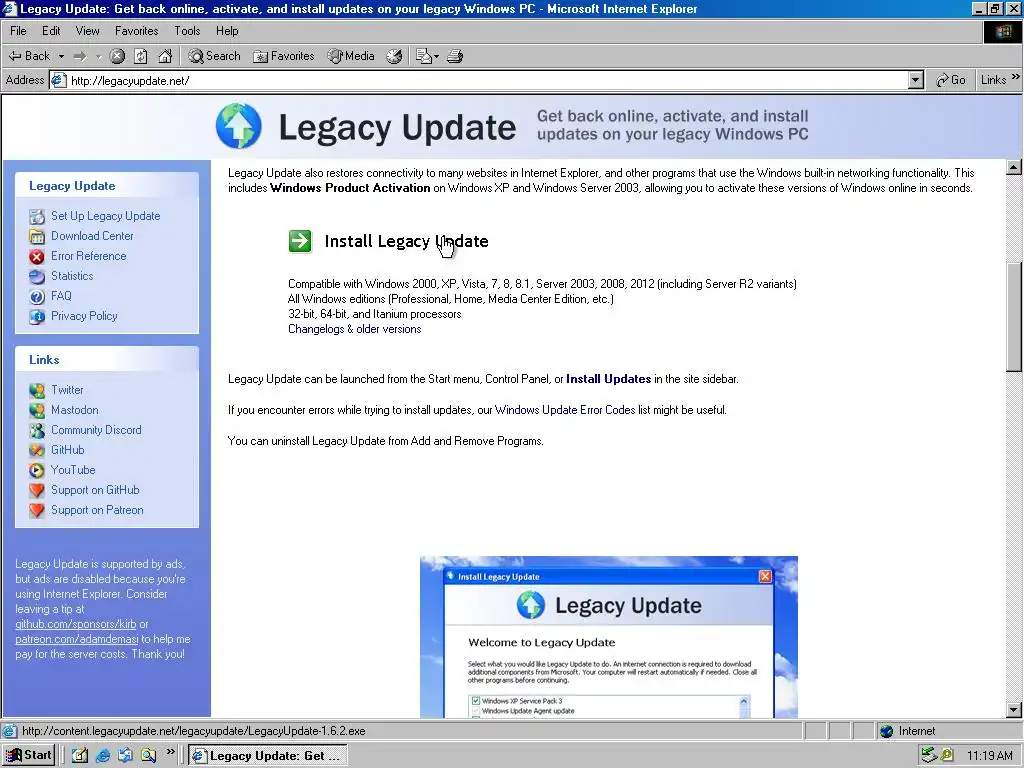Click the Windows Start button

(x=28, y=756)
